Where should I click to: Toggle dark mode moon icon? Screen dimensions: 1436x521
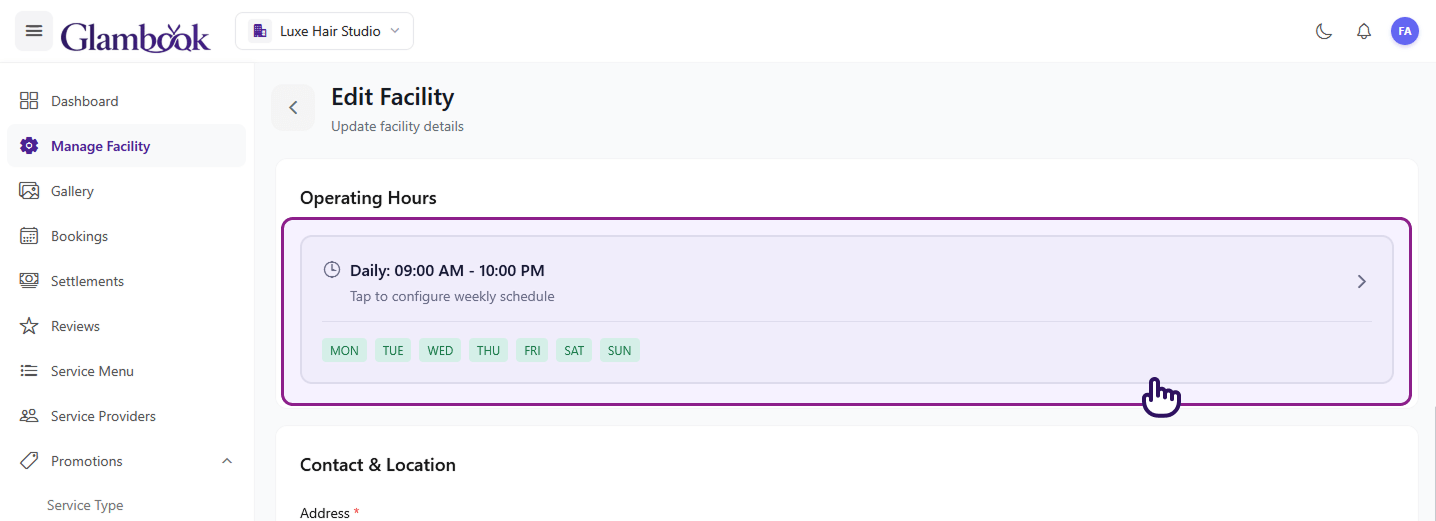point(1323,31)
